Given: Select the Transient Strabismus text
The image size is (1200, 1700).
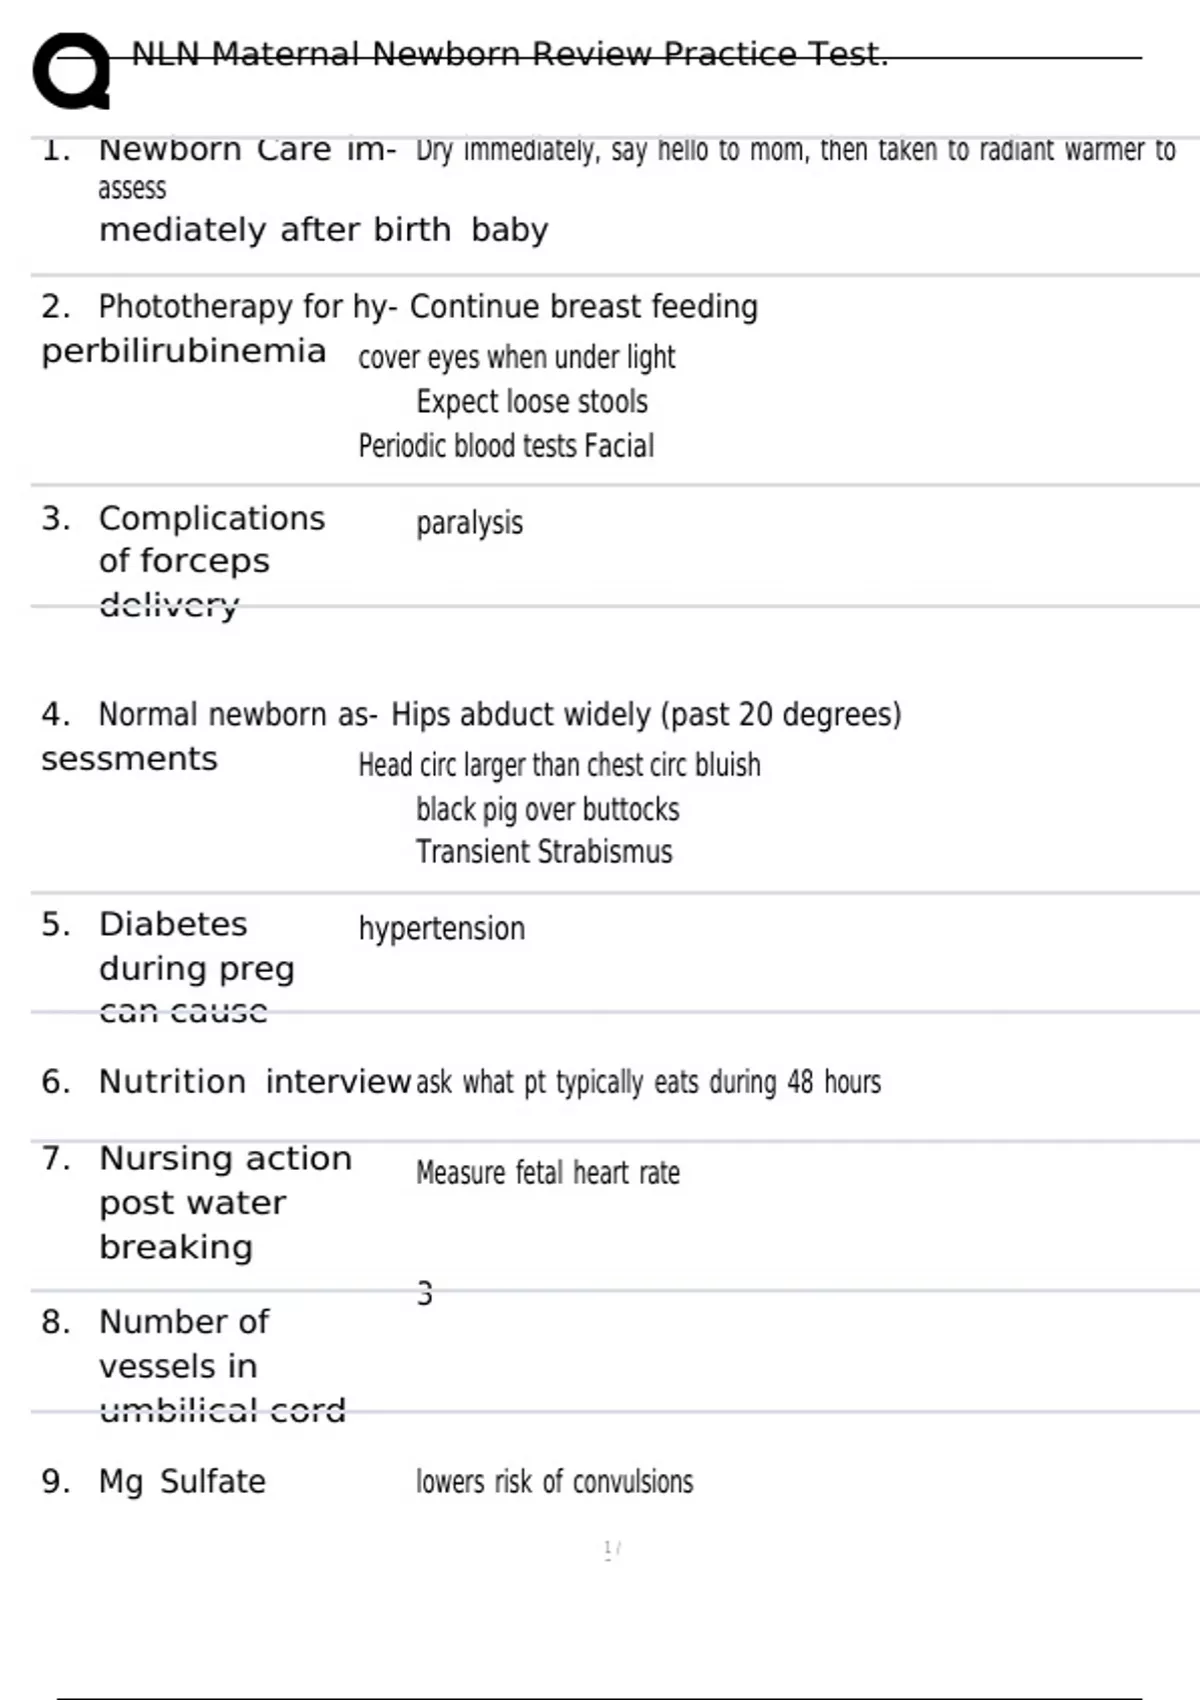Looking at the screenshot, I should click(x=544, y=852).
